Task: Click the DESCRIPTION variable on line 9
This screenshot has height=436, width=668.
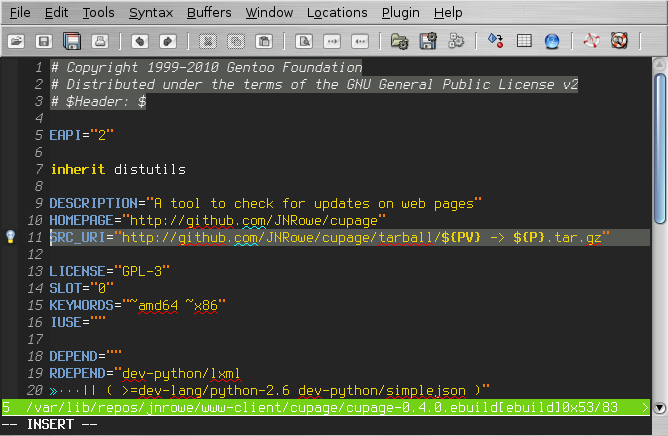Action: [x=94, y=203]
